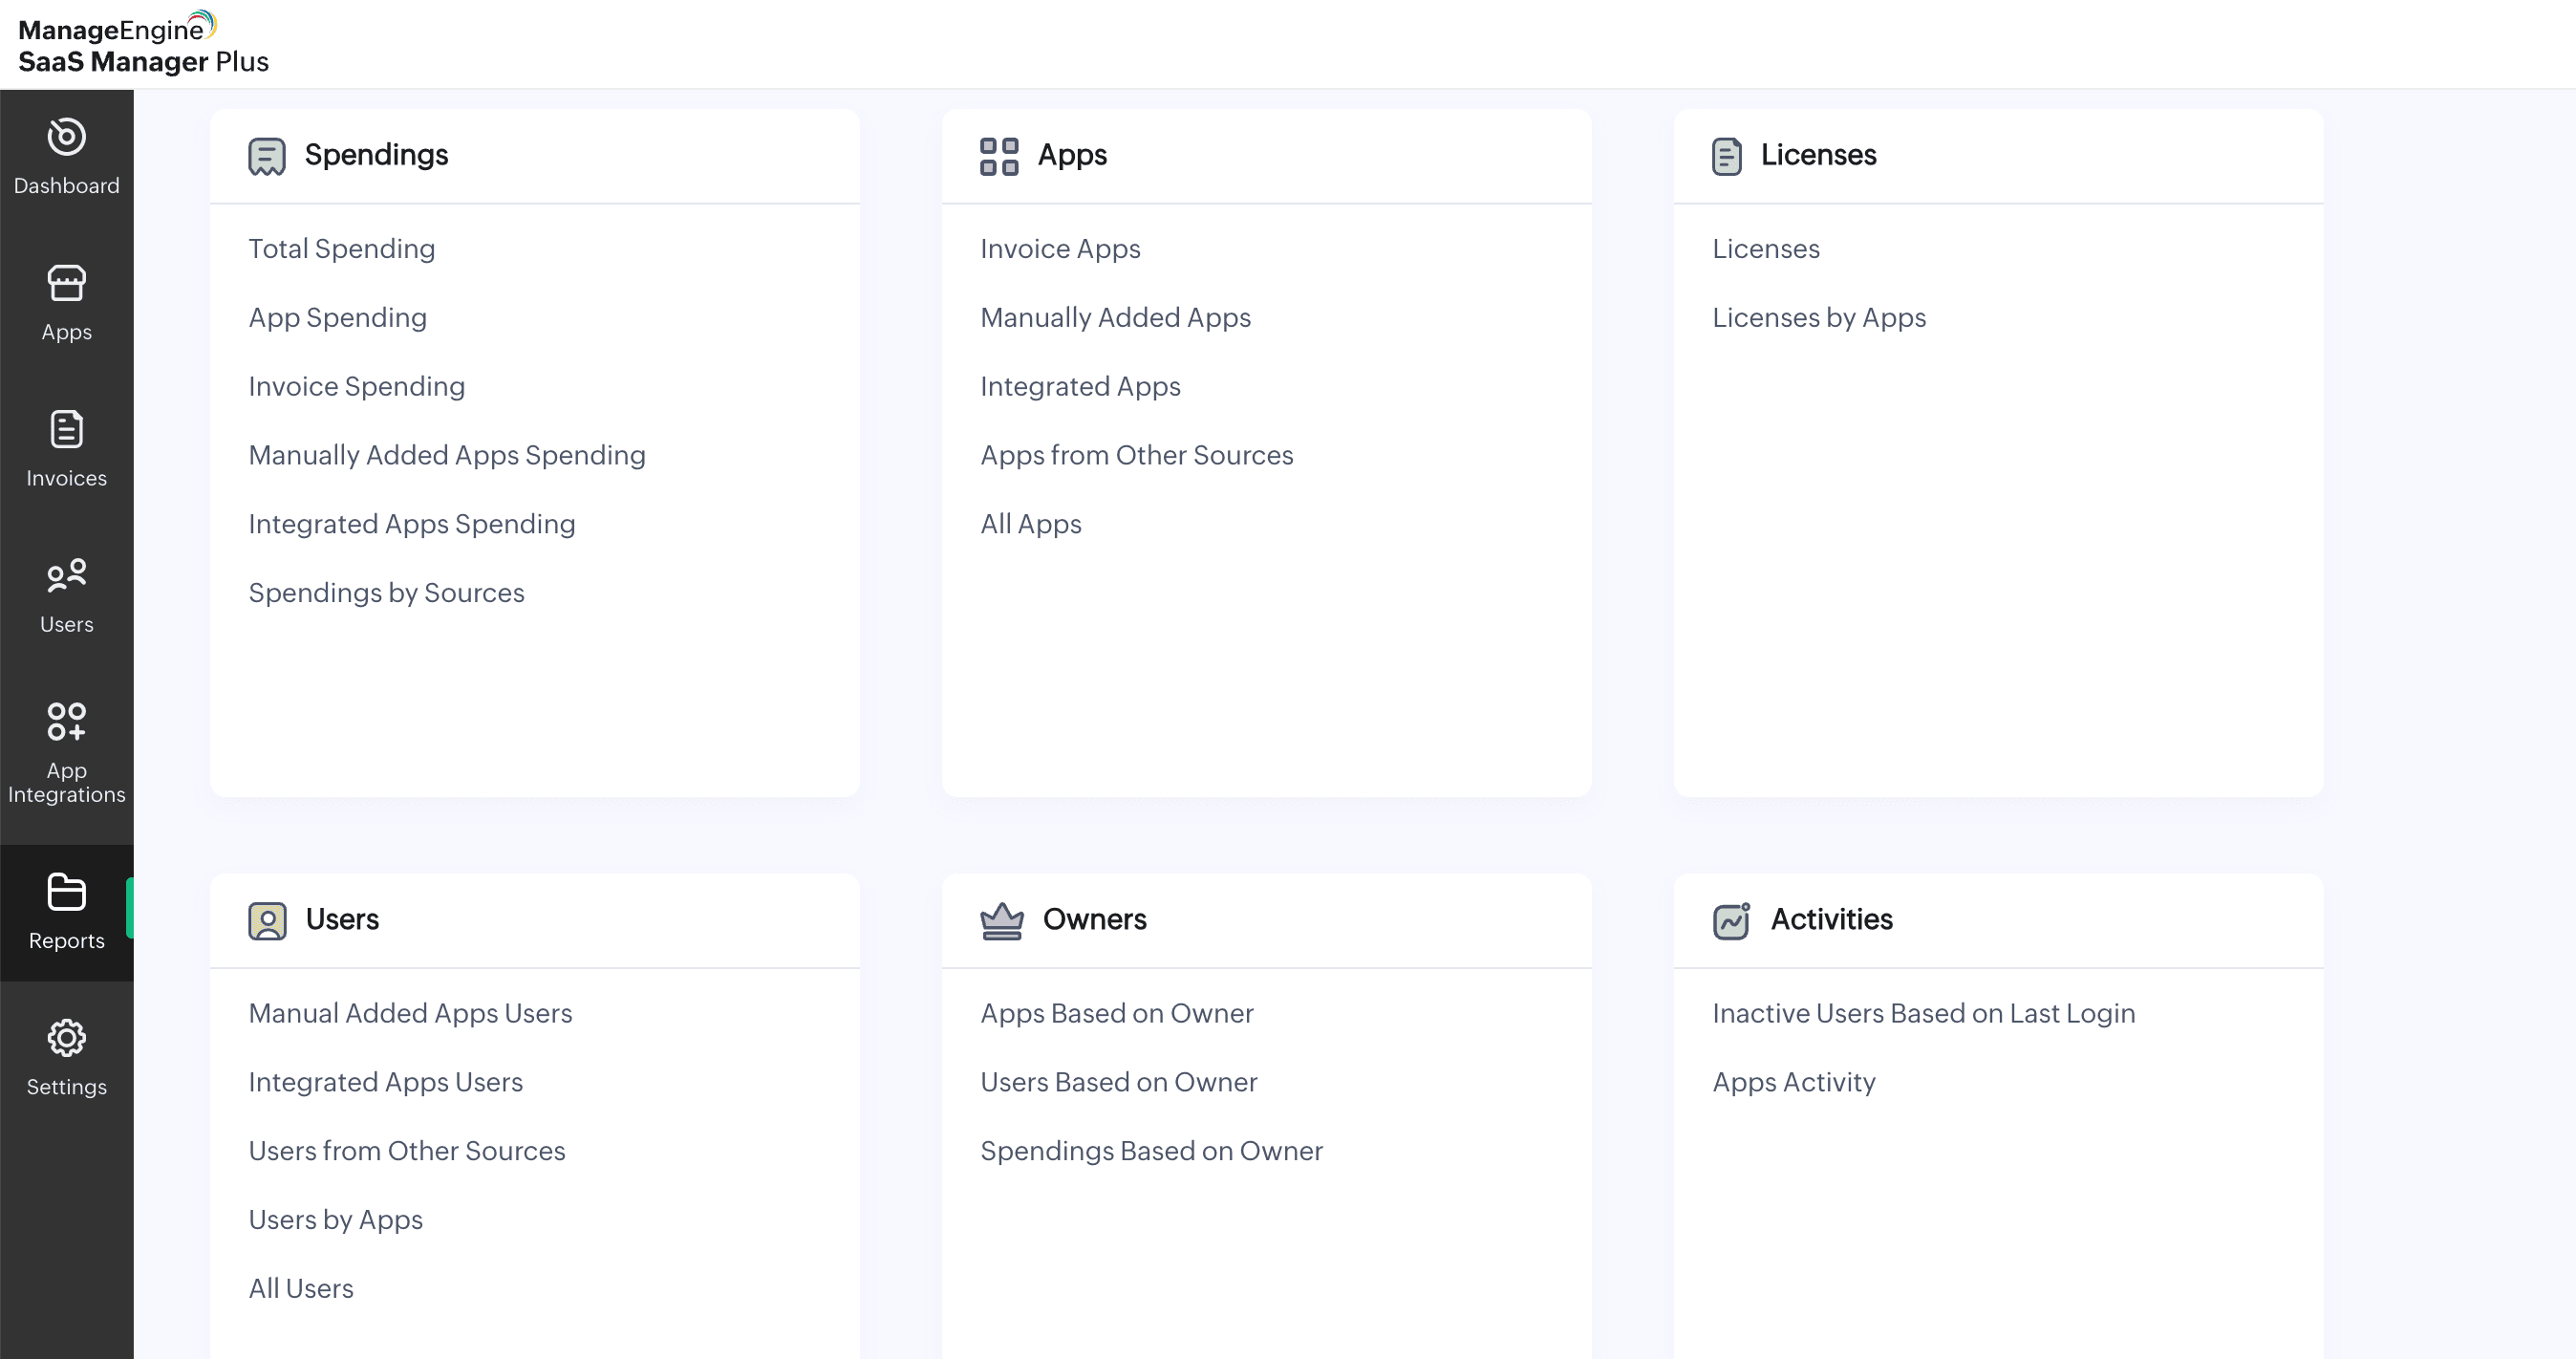The width and height of the screenshot is (2576, 1359).
Task: Open the Licenses by Apps report
Action: tap(1818, 318)
